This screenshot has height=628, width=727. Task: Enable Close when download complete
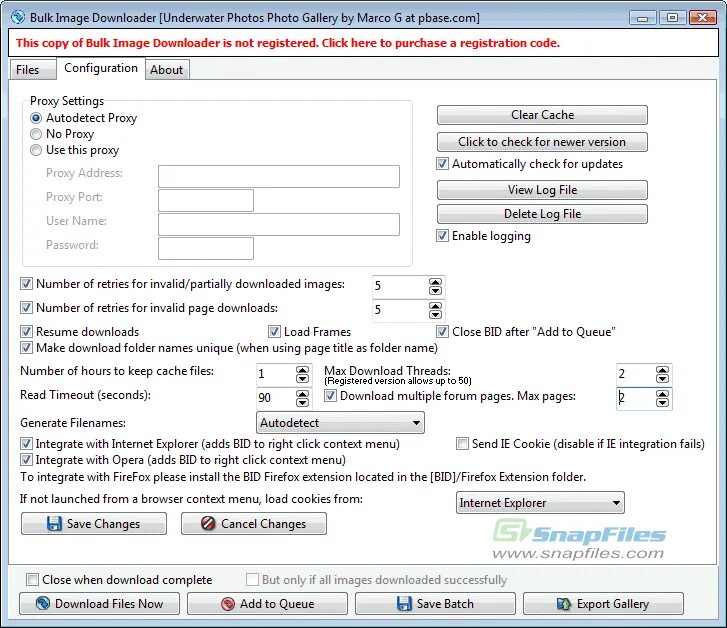32,580
